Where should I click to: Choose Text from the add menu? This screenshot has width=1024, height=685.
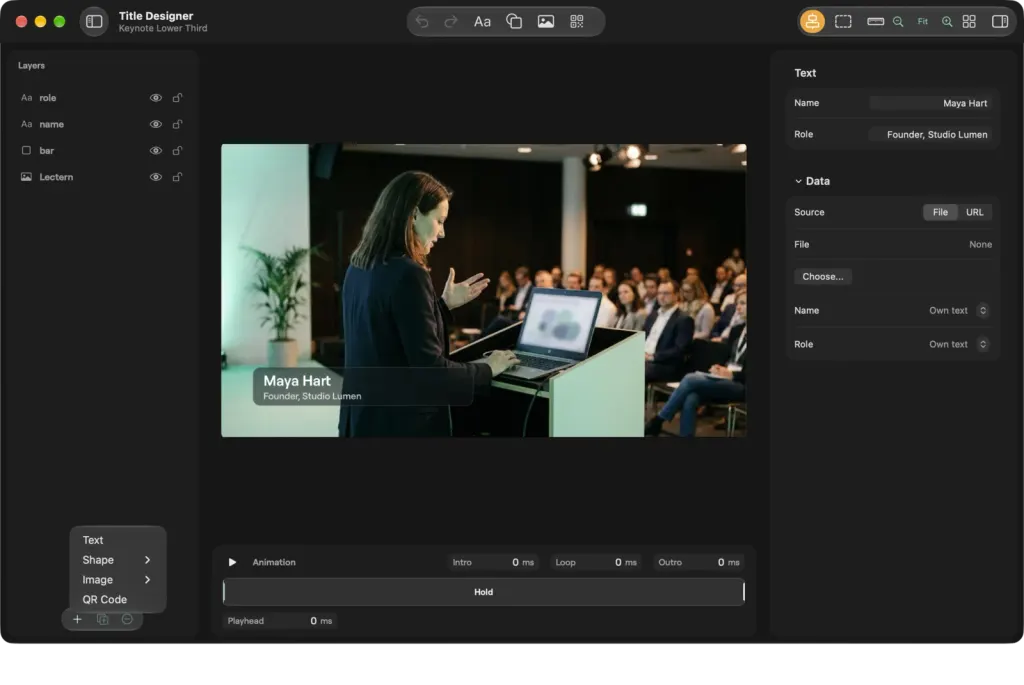118,540
